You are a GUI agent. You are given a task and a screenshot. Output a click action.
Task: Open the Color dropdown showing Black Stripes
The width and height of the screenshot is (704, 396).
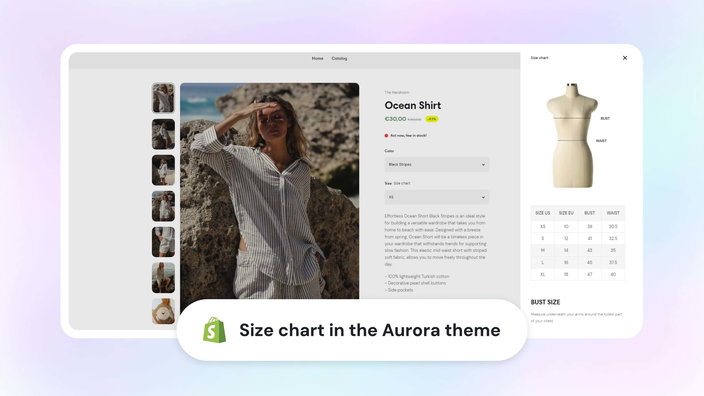tap(437, 165)
